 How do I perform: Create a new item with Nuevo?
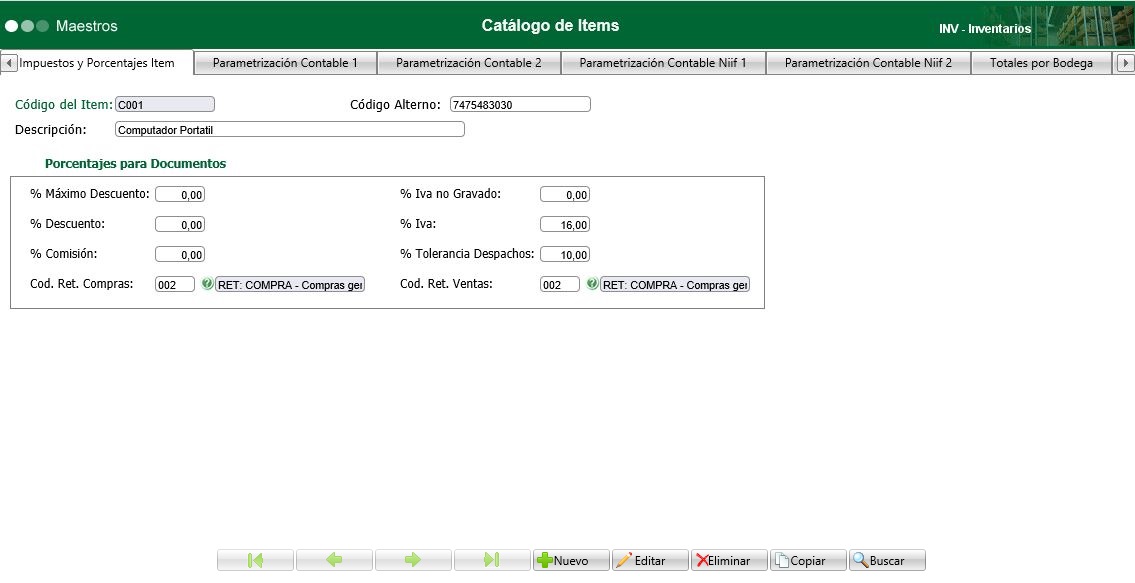(570, 559)
